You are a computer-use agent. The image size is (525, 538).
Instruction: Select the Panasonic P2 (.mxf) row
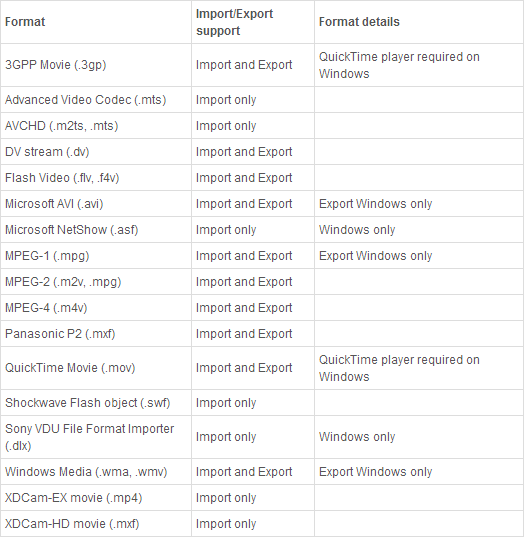(x=262, y=334)
